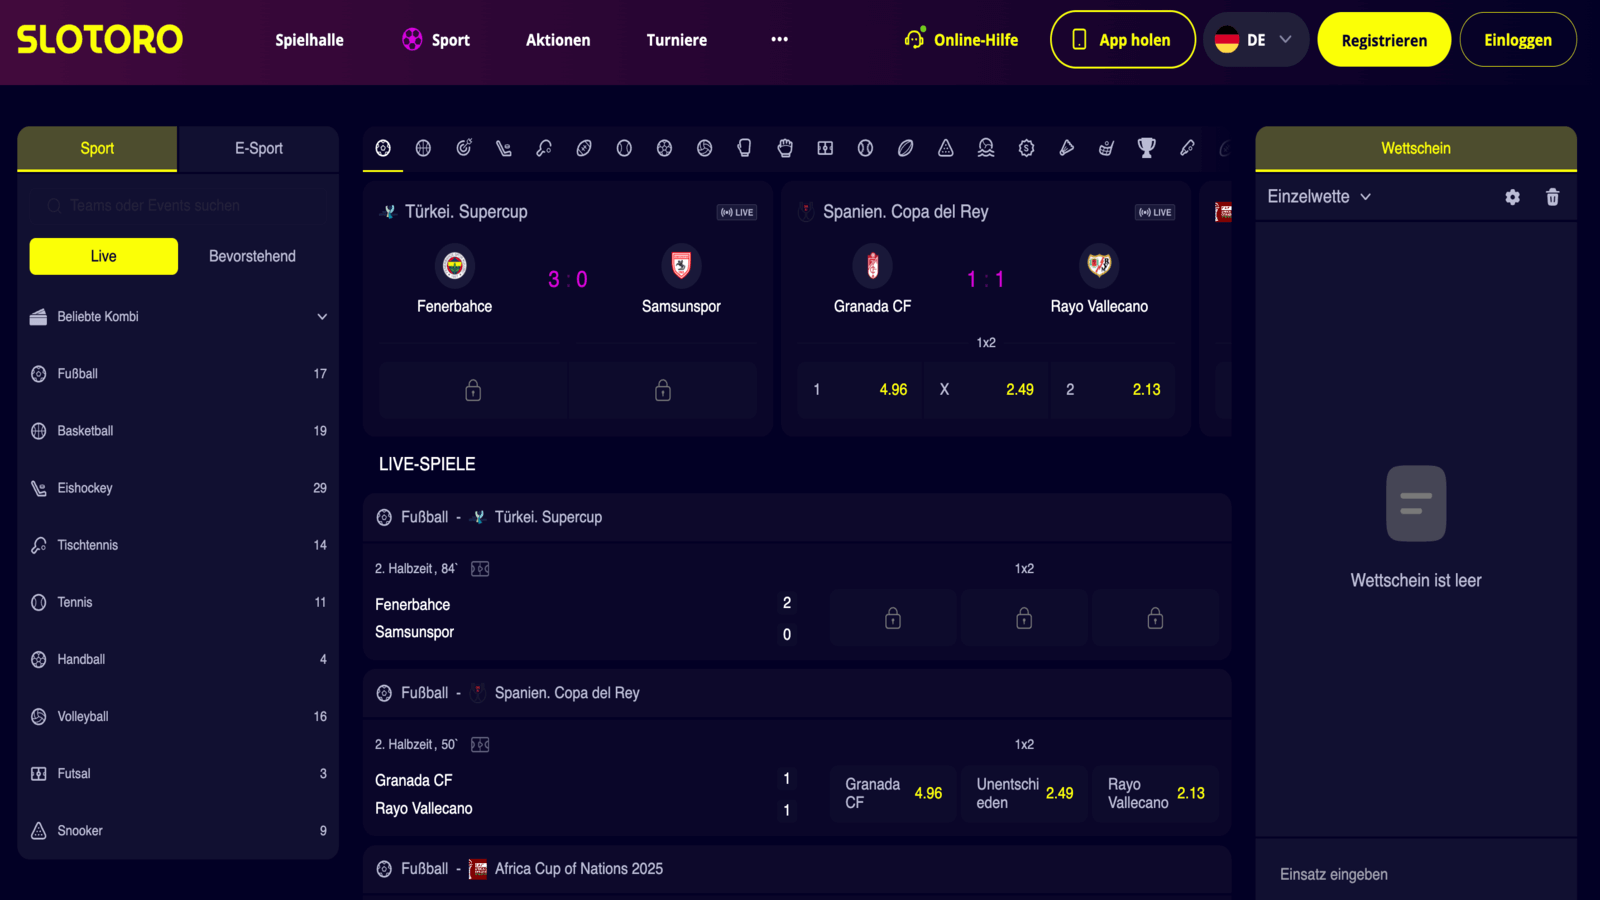Switch to the E-Sport tab
This screenshot has height=900, width=1600.
click(x=259, y=148)
